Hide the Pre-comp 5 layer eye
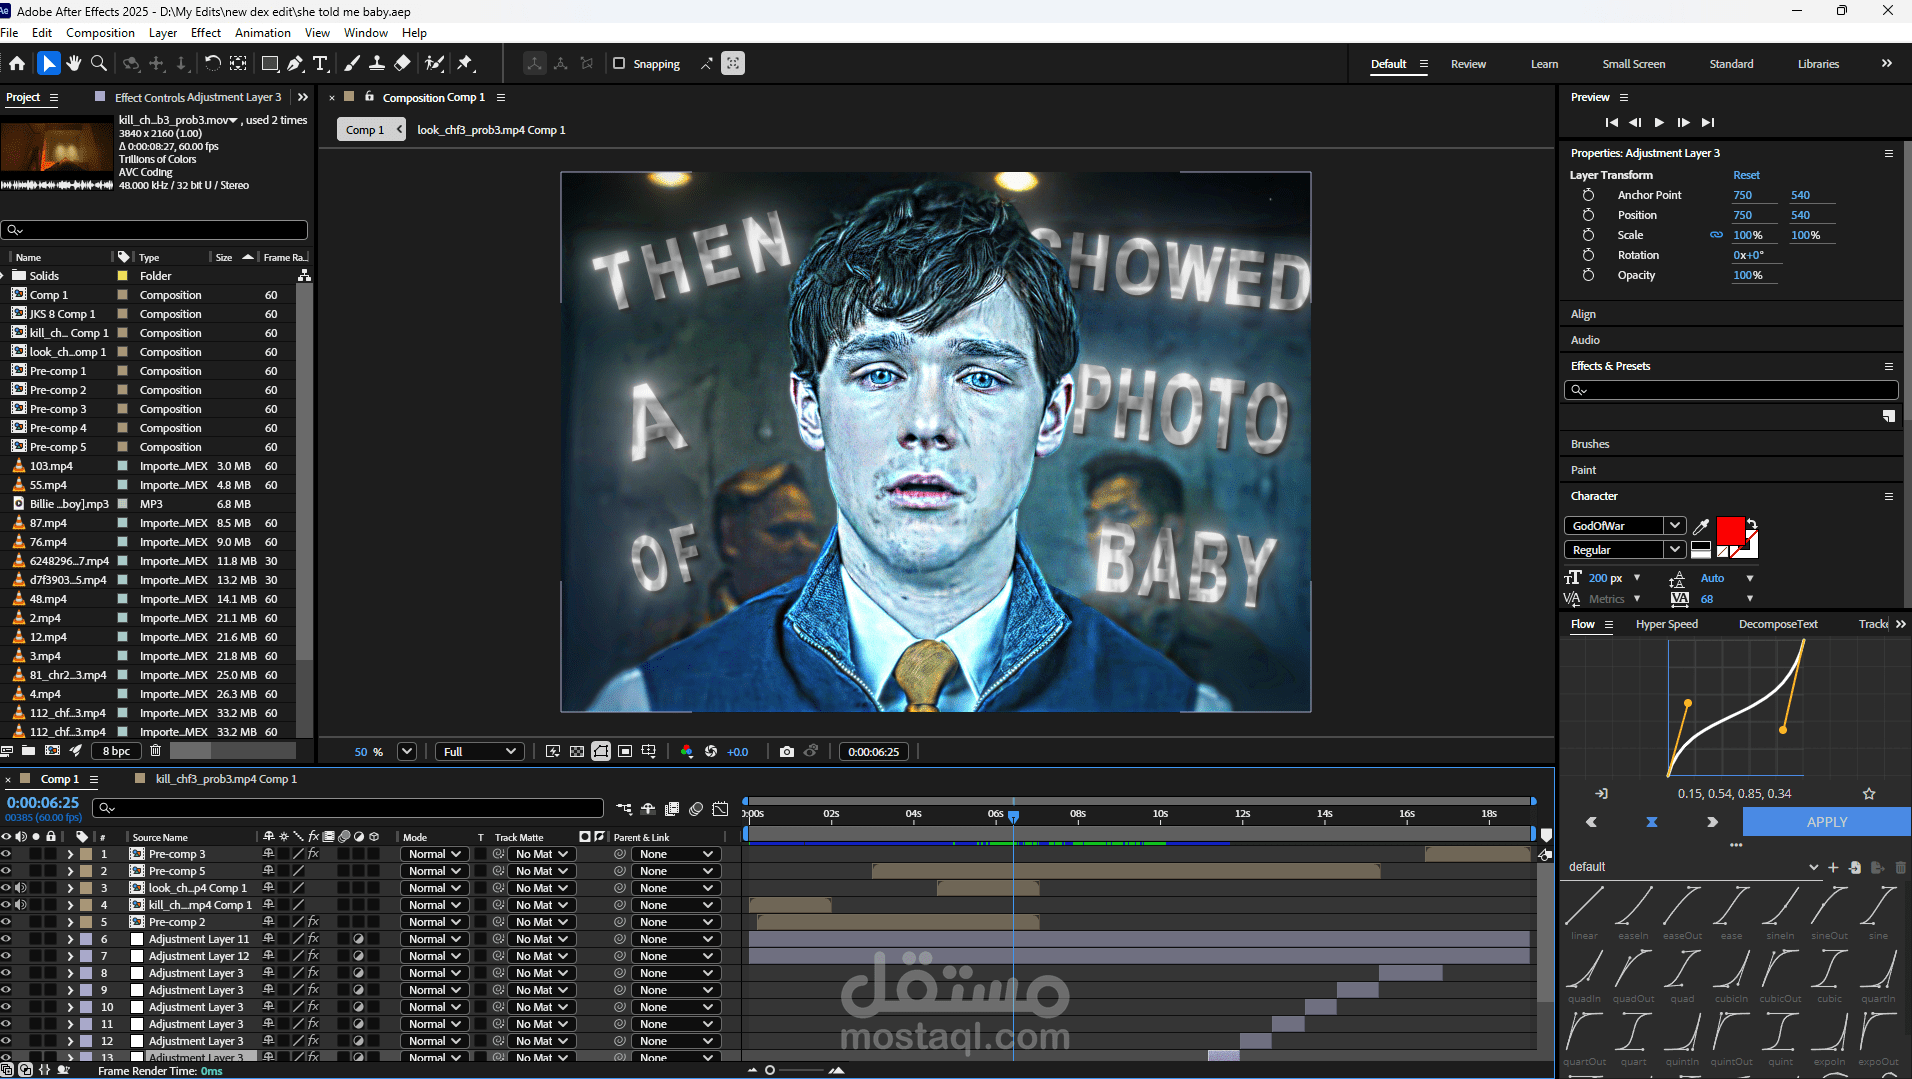Screen dimensions: 1912x1079 point(6,871)
